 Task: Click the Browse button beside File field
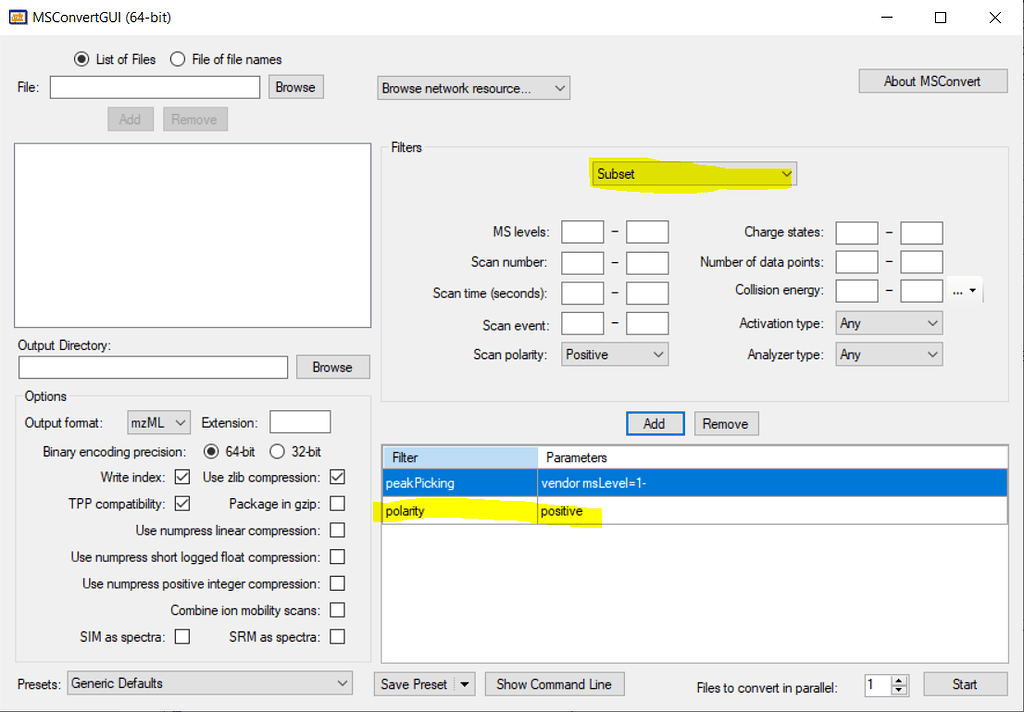pos(296,87)
